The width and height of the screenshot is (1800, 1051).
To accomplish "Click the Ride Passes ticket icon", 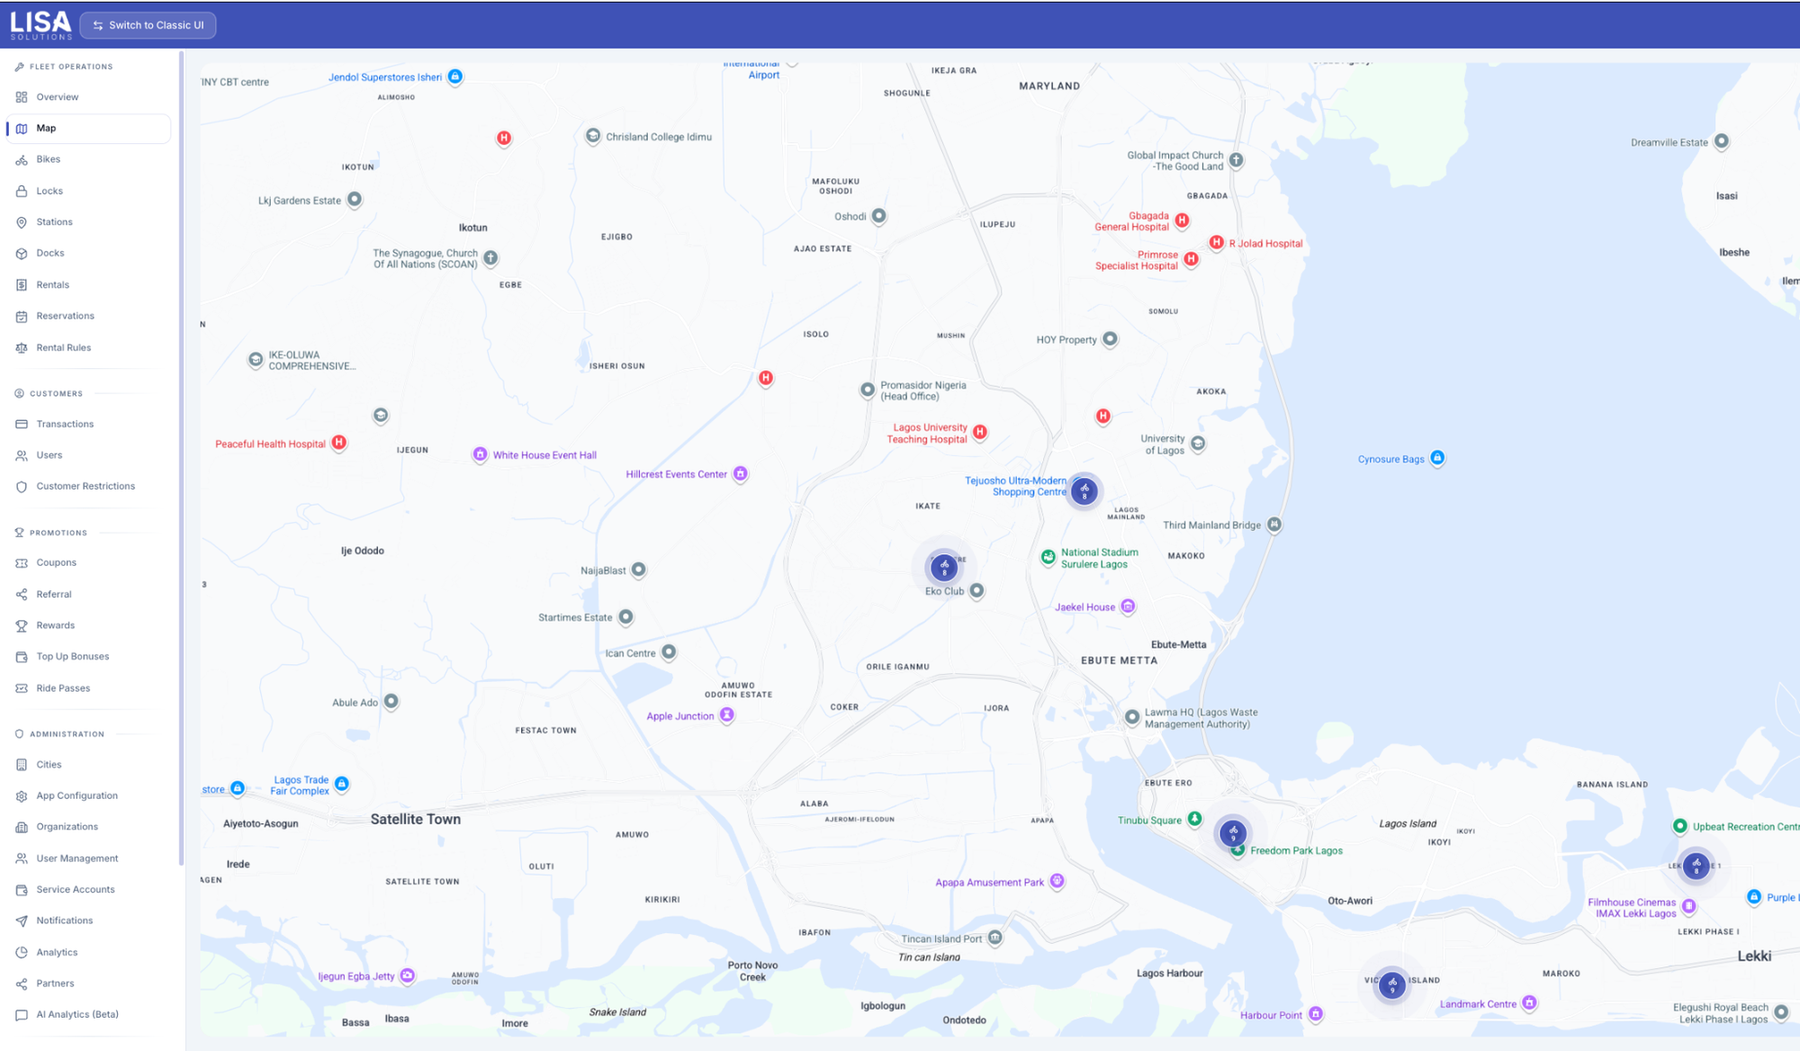I will (x=21, y=688).
